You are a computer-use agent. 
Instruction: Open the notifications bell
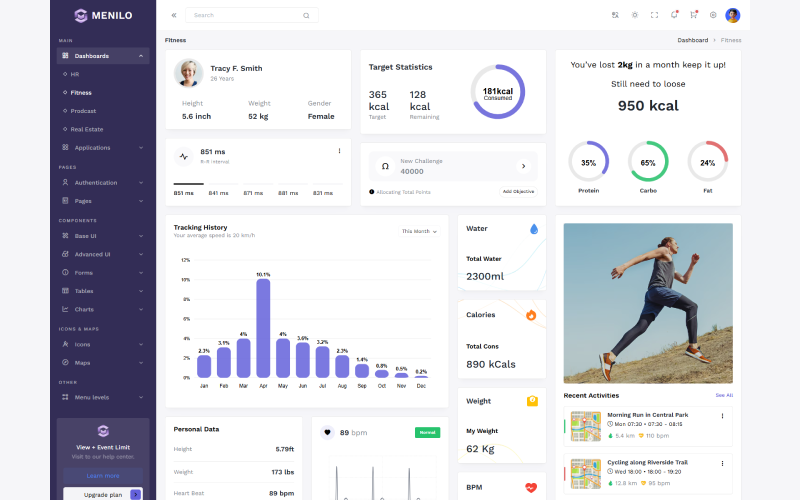click(674, 15)
